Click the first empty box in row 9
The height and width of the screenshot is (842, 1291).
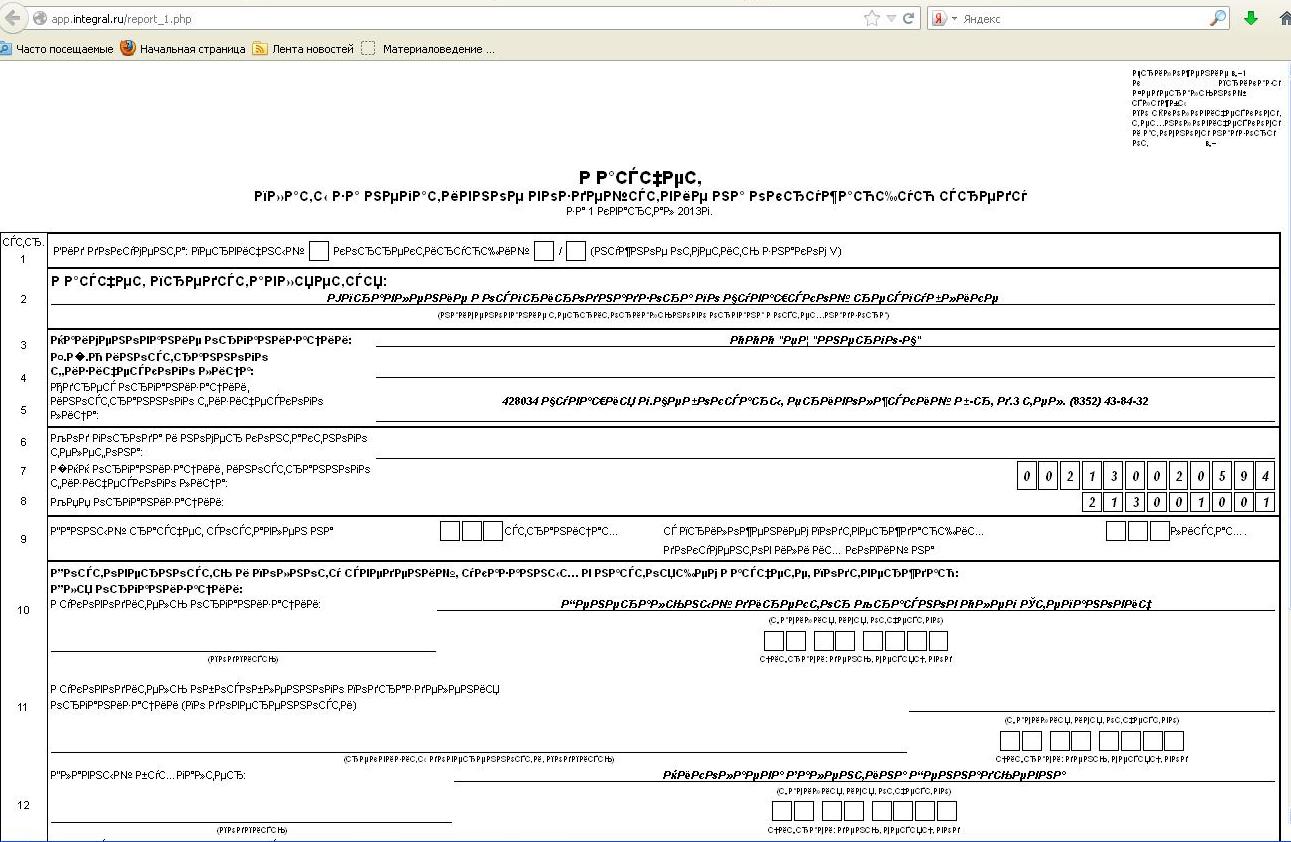450,531
